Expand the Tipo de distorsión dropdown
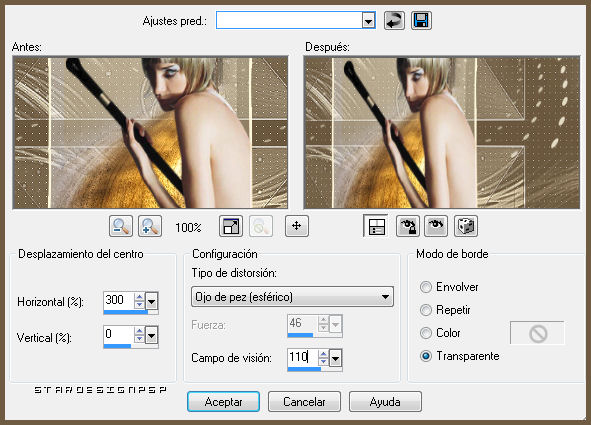Image resolution: width=591 pixels, height=425 pixels. coord(292,297)
